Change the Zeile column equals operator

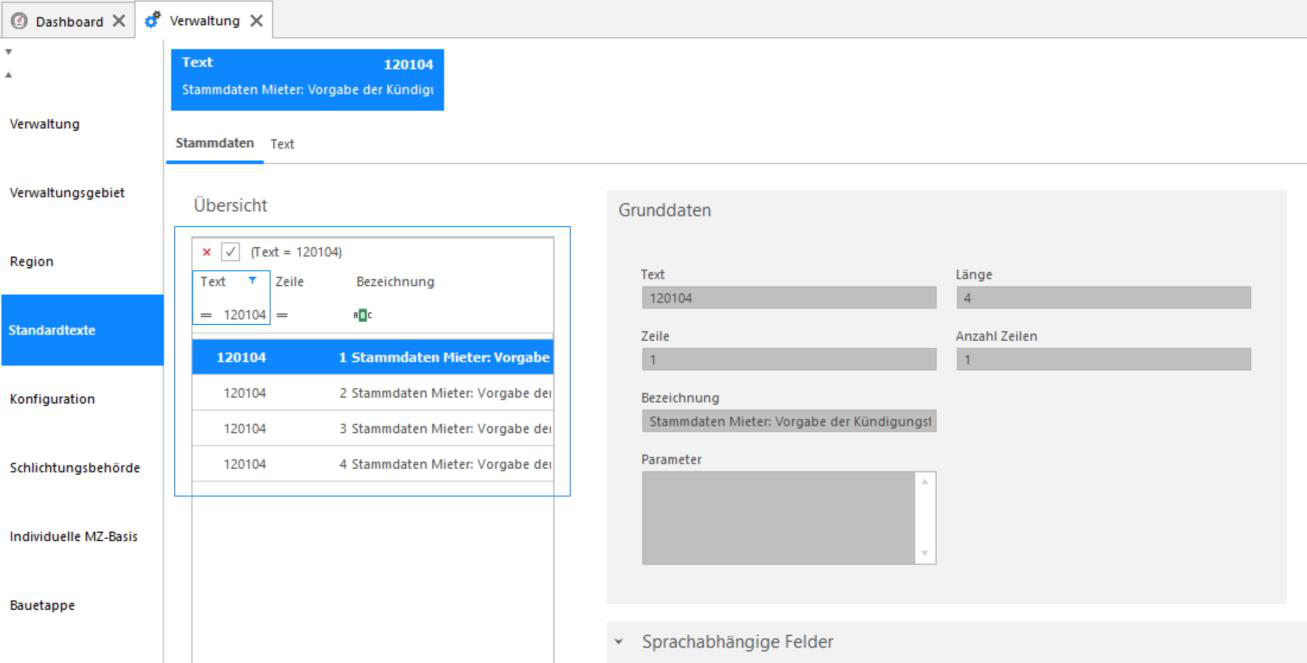click(x=282, y=315)
